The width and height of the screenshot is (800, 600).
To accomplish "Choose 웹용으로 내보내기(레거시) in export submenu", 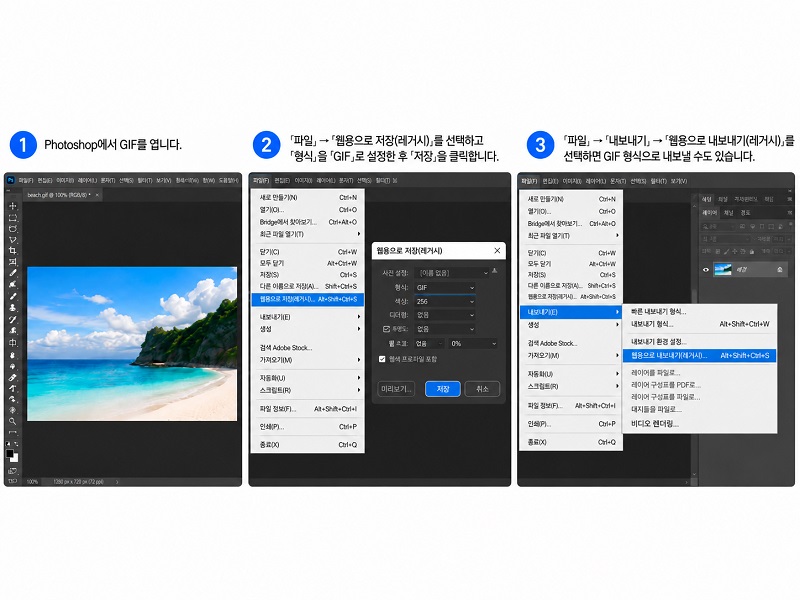I will (699, 355).
